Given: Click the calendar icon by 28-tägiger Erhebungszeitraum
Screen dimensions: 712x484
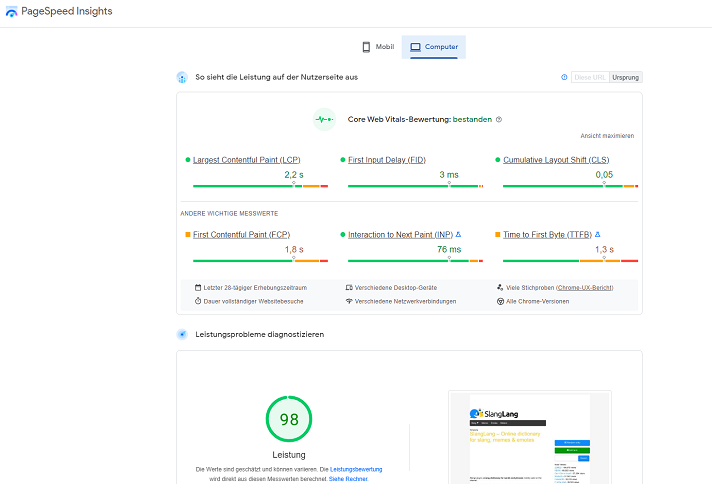Looking at the screenshot, I should (x=198, y=287).
